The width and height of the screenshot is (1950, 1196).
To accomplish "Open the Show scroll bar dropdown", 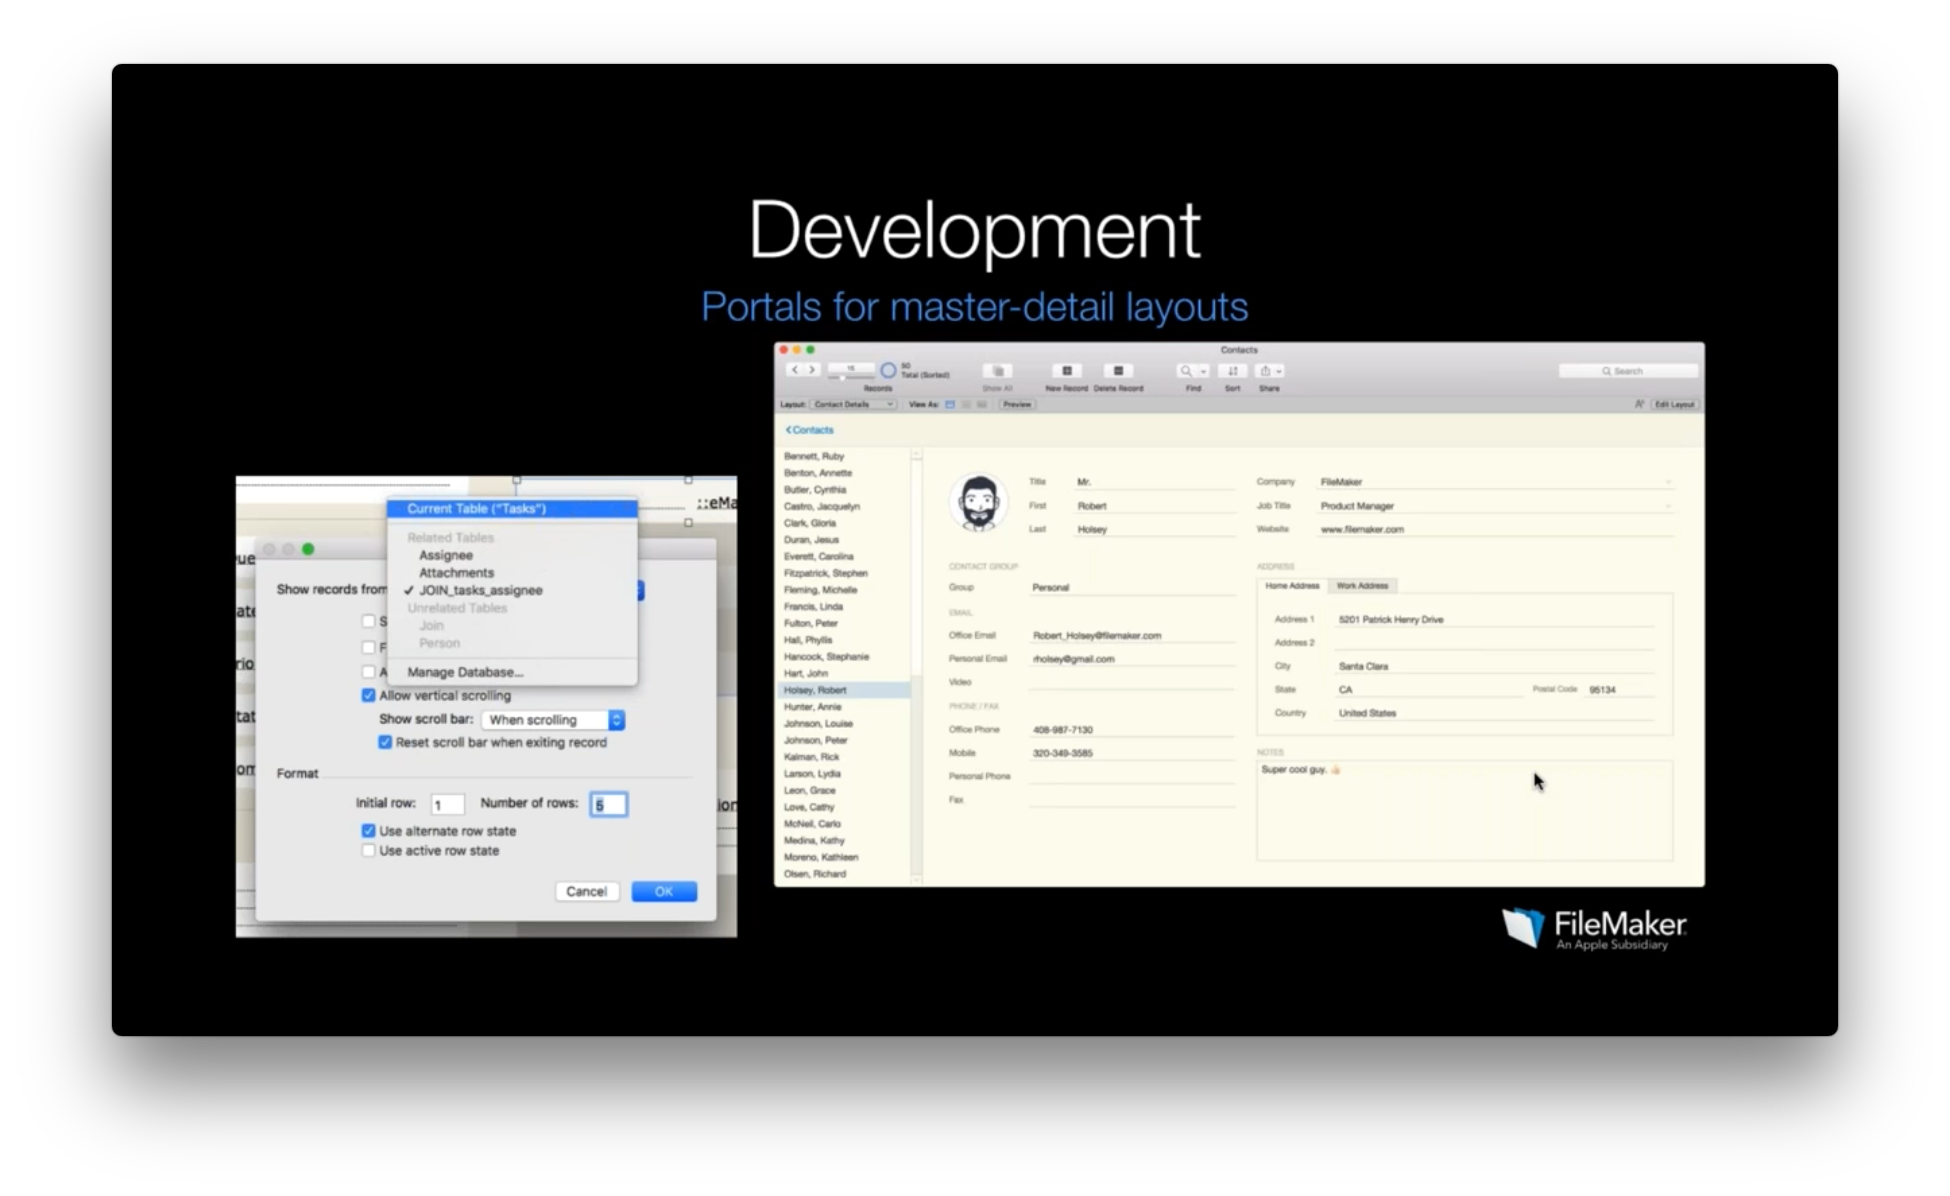I will [553, 720].
